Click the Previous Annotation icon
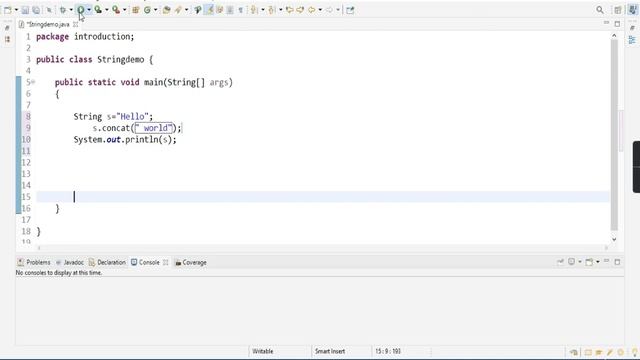The height and width of the screenshot is (360, 640). pyautogui.click(x=272, y=10)
